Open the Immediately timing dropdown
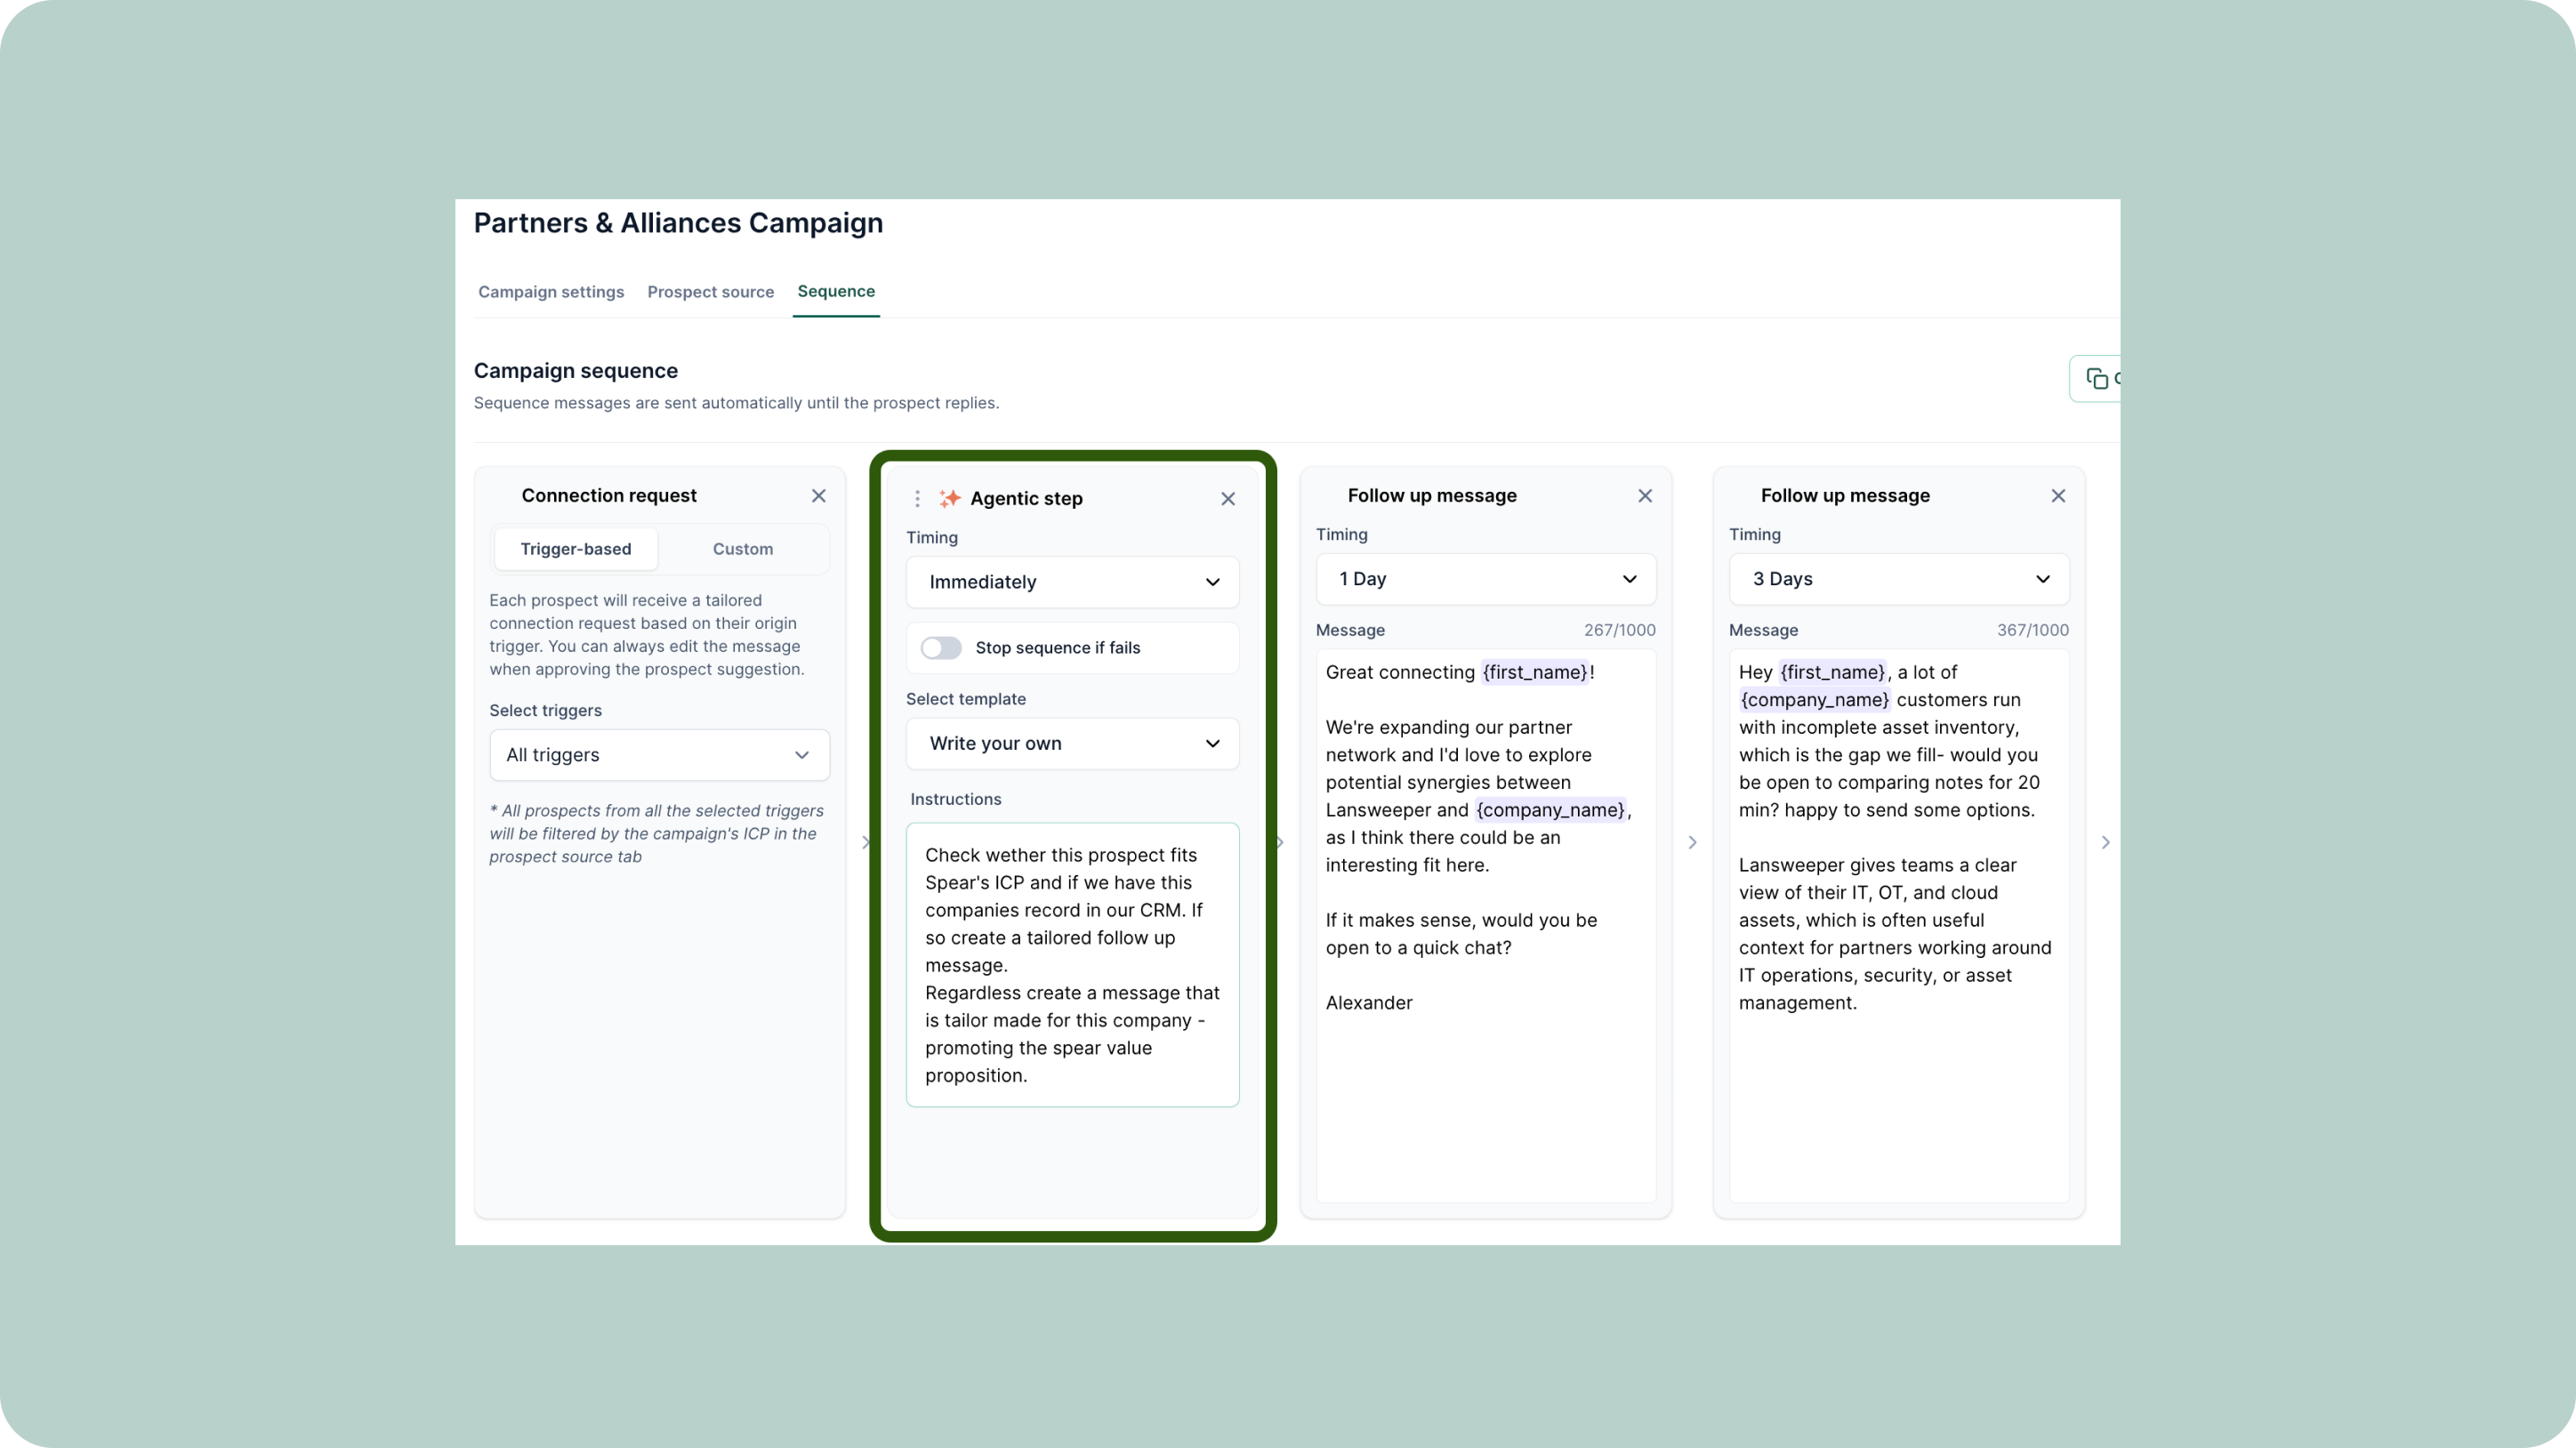This screenshot has height=1448, width=2576. click(x=1072, y=582)
